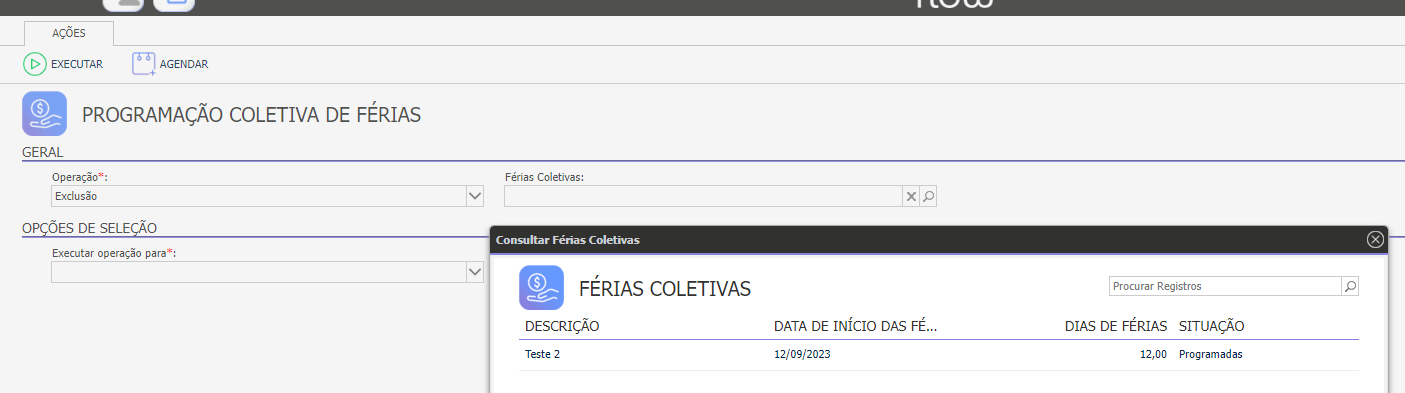
Task: Clear the Férias Coletivas field with X
Action: pos(911,197)
